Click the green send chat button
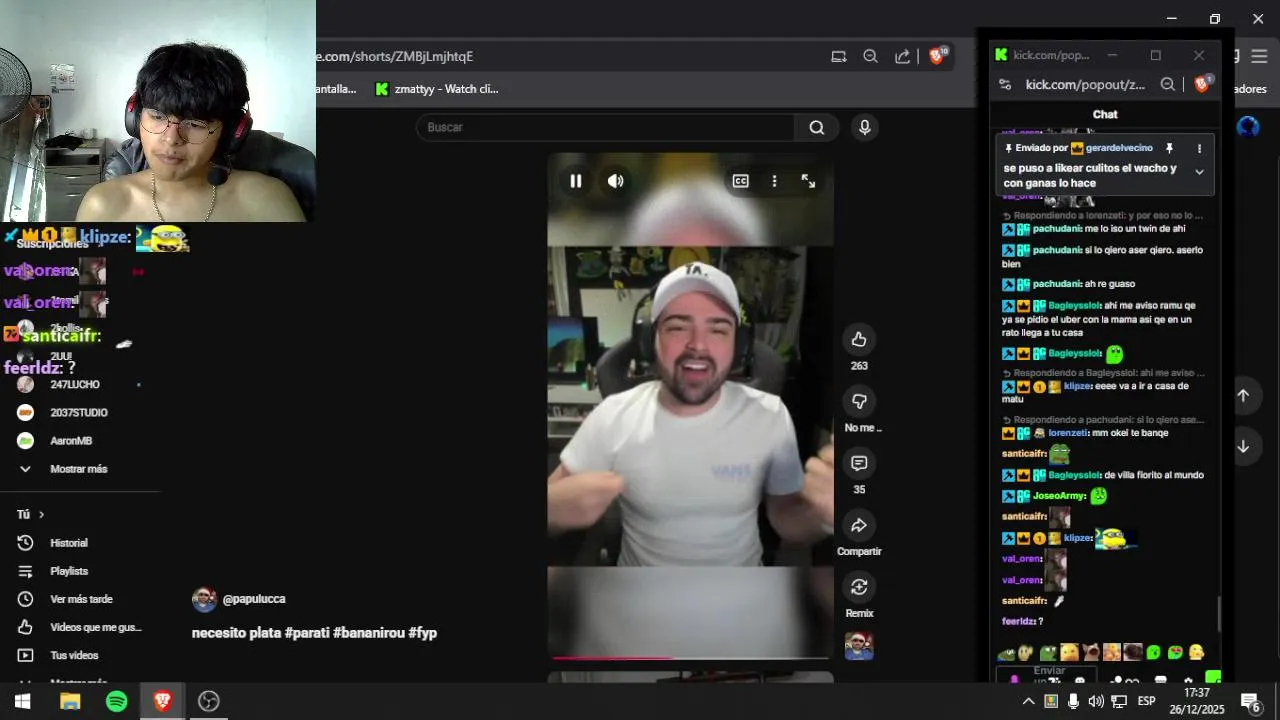 click(1212, 678)
